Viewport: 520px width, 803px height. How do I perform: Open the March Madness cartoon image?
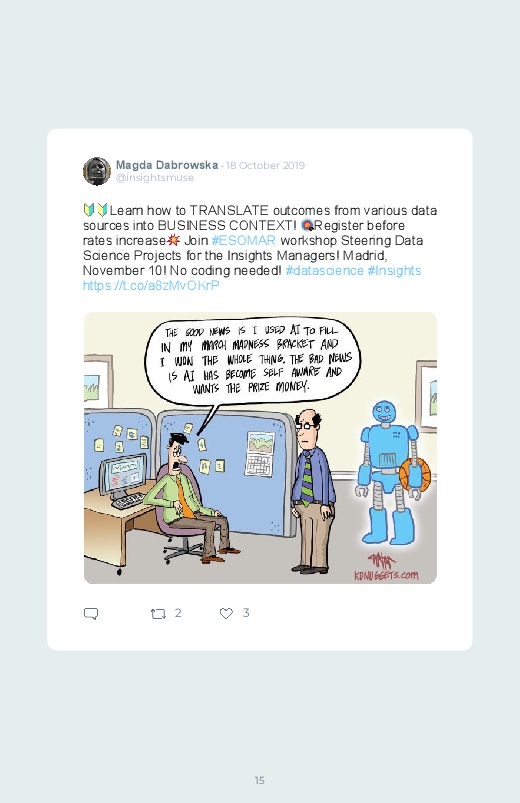260,448
